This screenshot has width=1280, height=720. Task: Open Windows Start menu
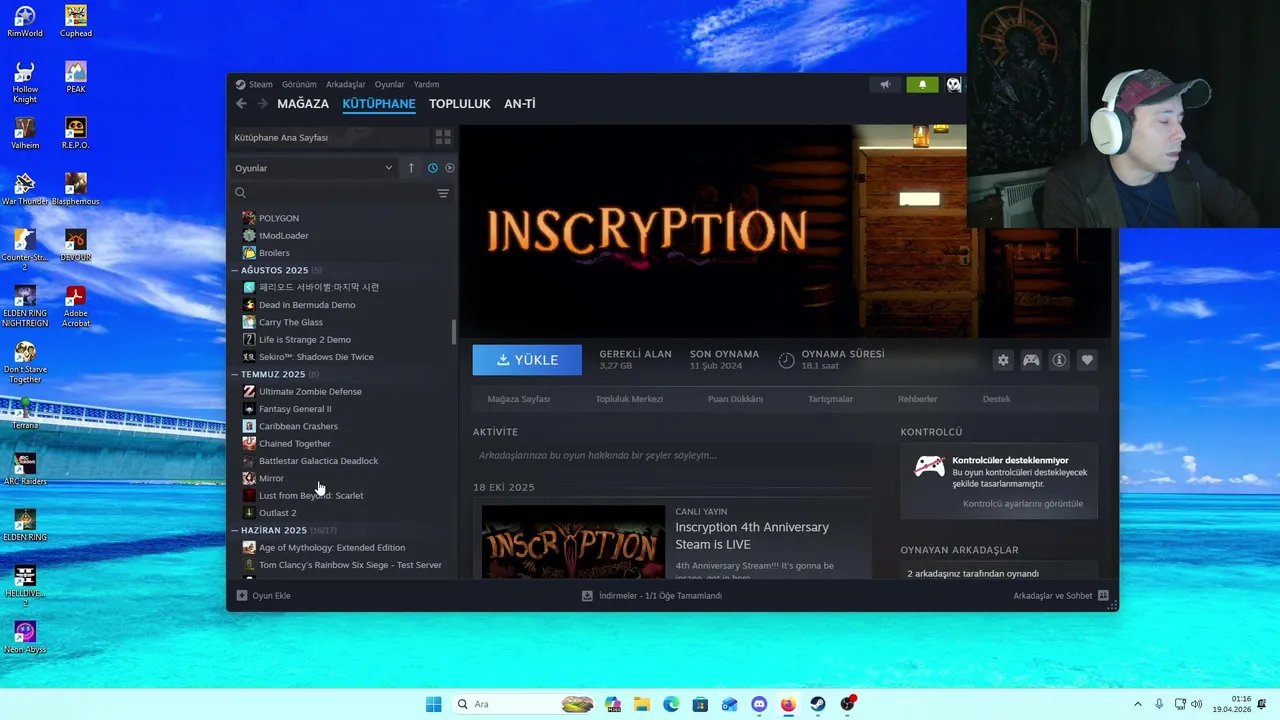[x=433, y=704]
